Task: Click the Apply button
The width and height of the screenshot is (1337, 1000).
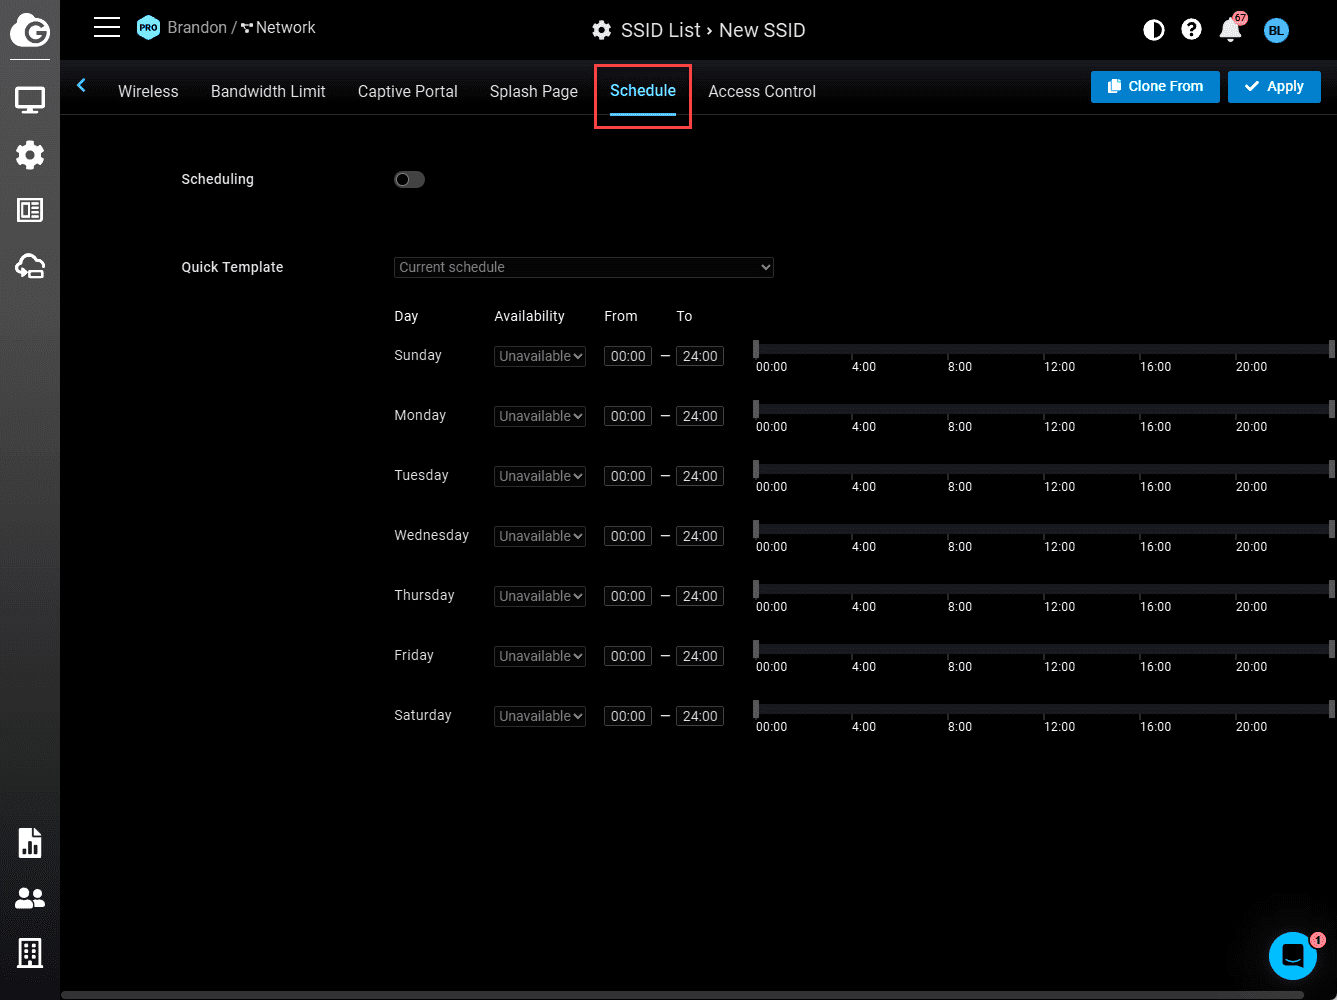Action: tap(1274, 86)
